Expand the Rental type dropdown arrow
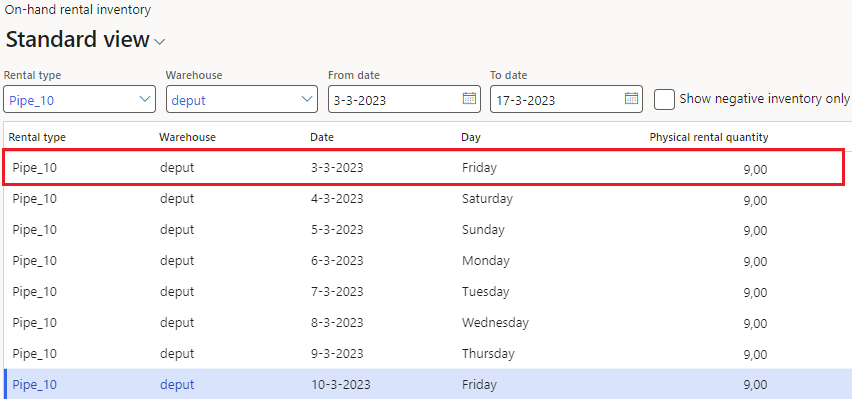Image resolution: width=852 pixels, height=399 pixels. coord(145,99)
